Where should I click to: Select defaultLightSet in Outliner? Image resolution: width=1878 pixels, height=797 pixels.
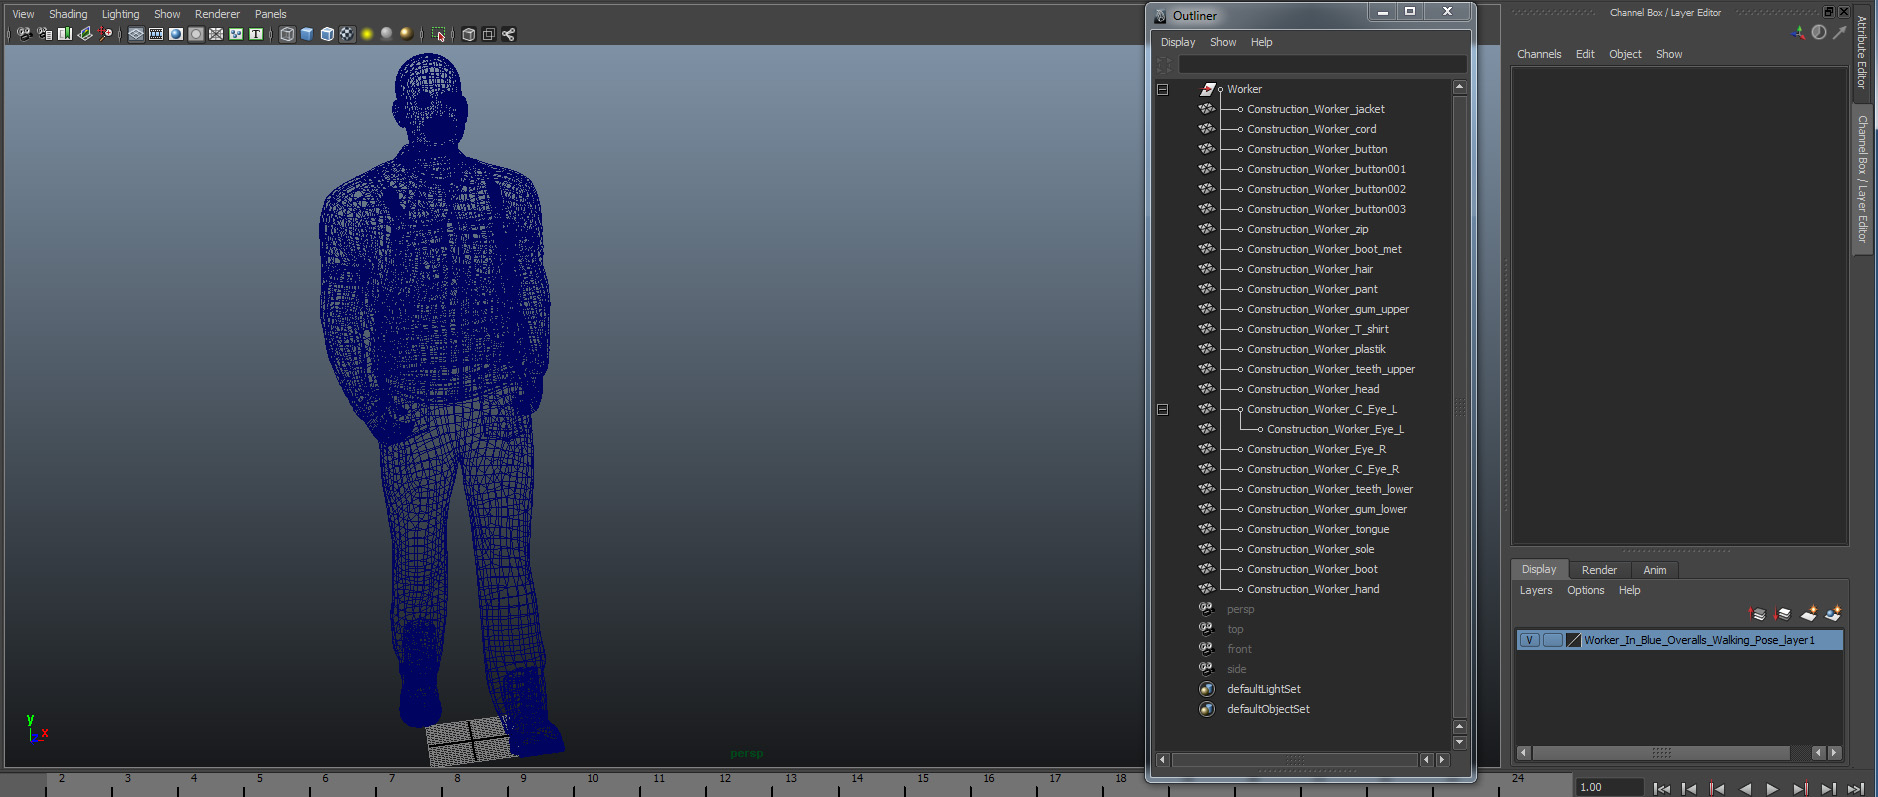click(1264, 689)
